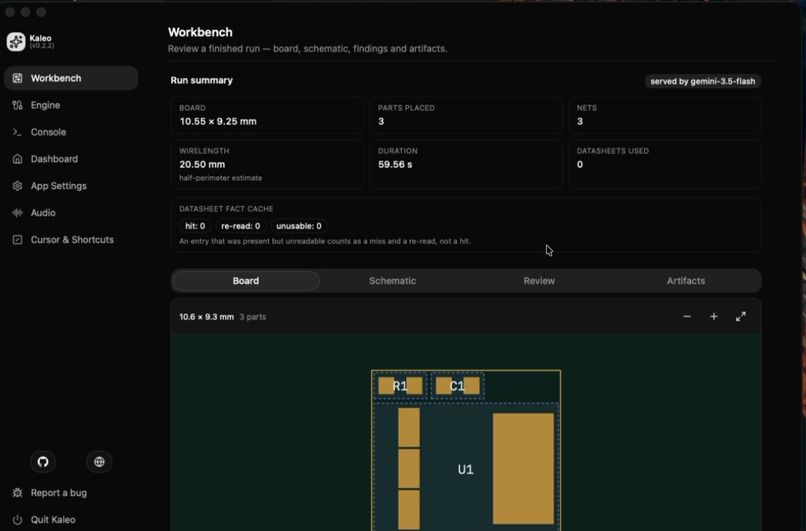806x531 pixels.
Task: Click the Board 10.55 × 9.25 mm card
Action: [267, 116]
